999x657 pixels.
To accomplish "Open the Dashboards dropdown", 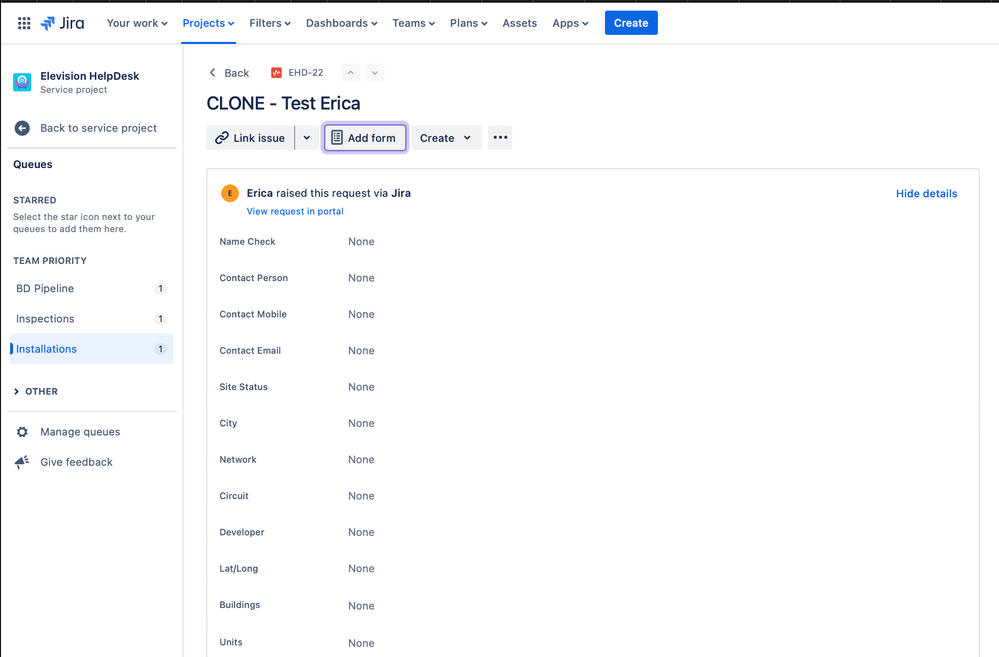I will [341, 23].
